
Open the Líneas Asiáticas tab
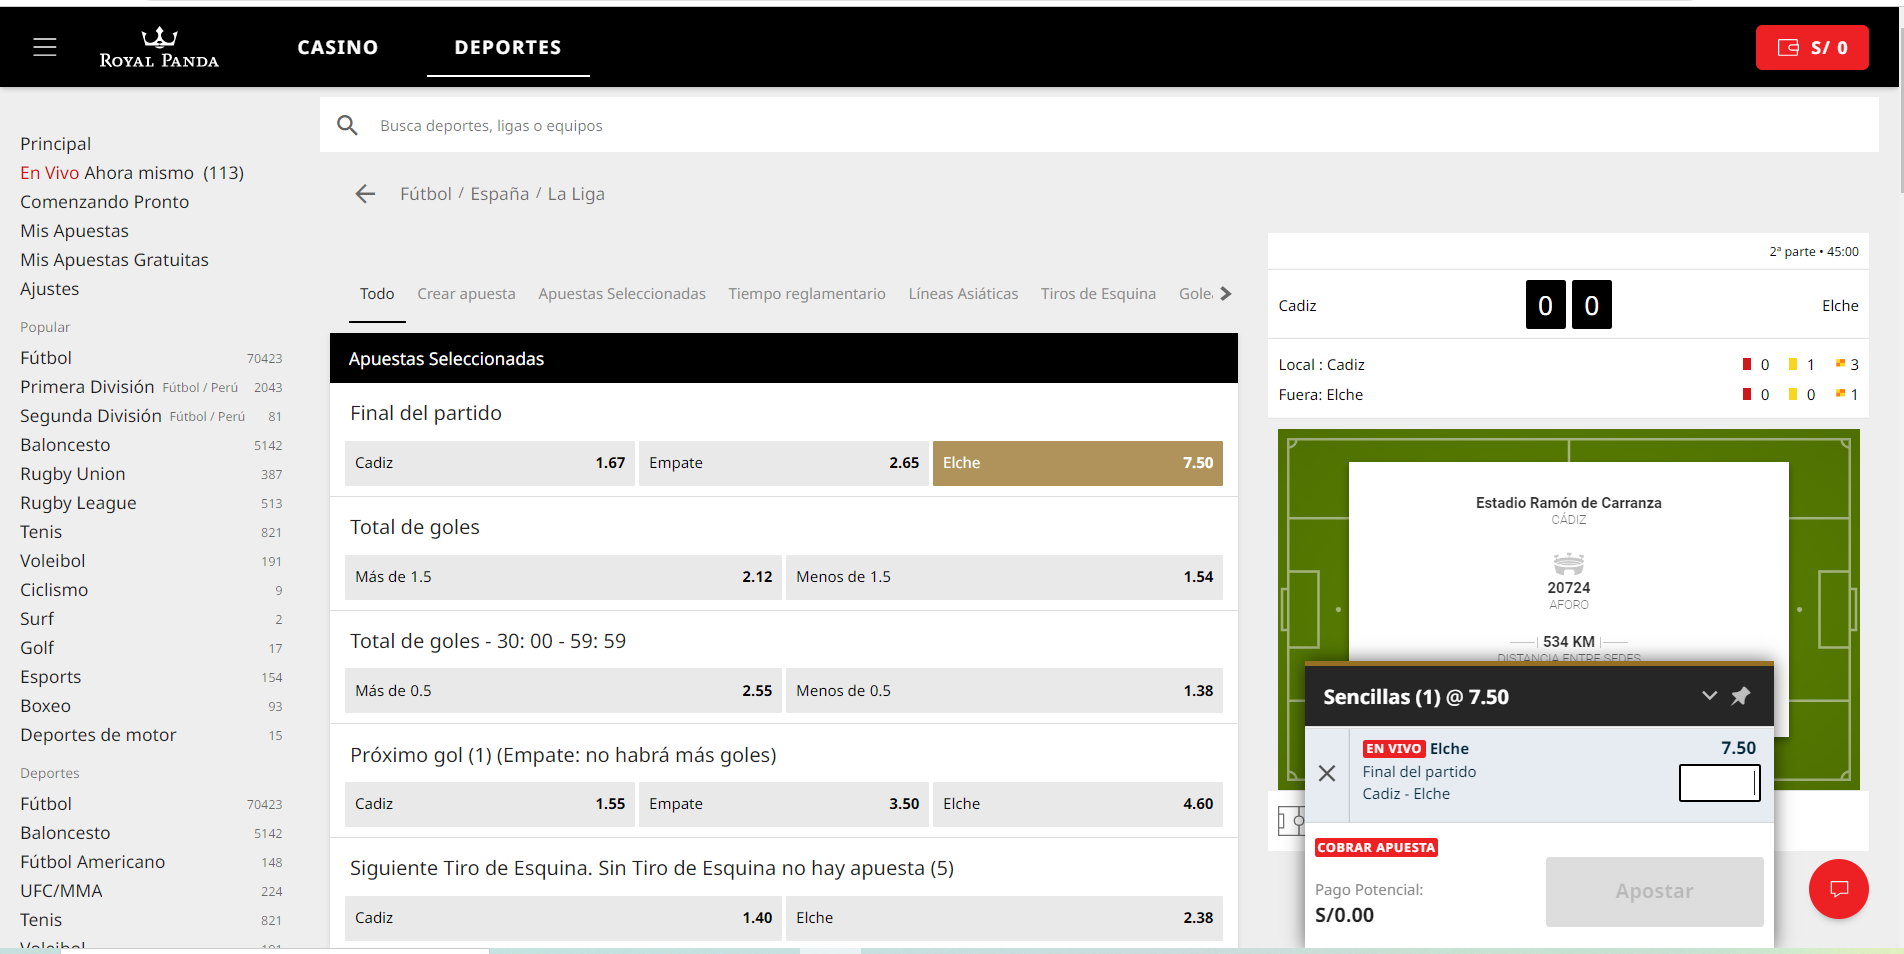tap(963, 294)
